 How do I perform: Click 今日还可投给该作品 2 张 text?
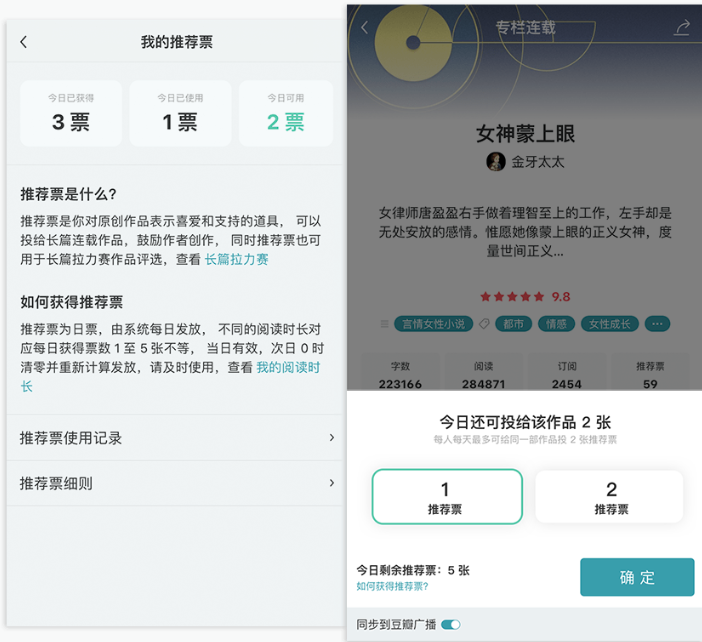[x=525, y=422]
